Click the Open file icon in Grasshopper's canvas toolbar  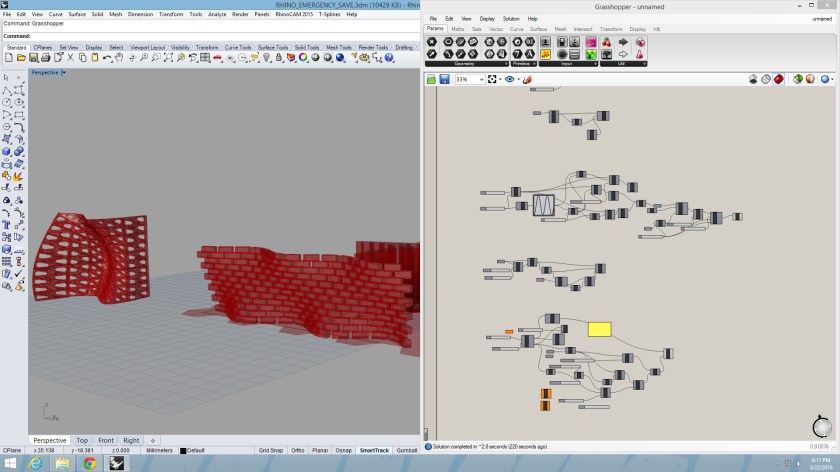pos(431,79)
